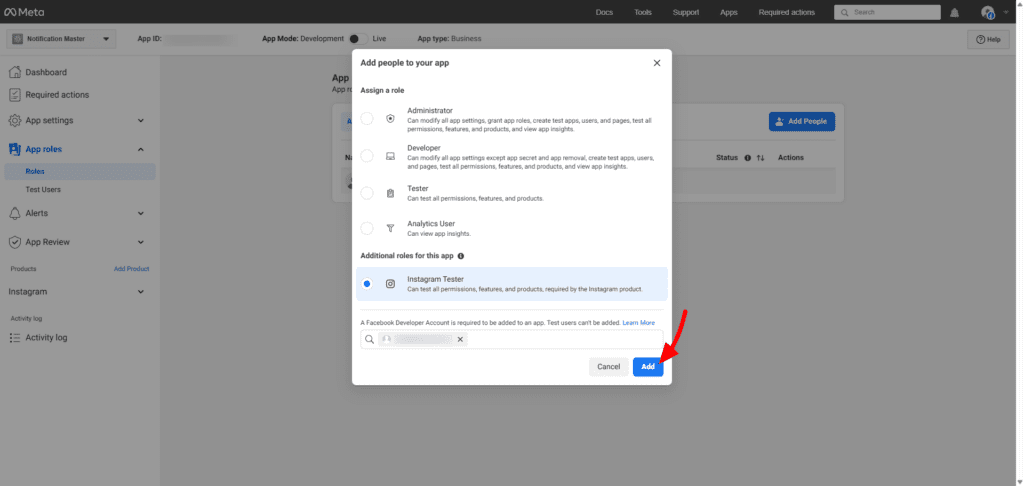1024x486 pixels.
Task: Click the Alerts bell icon in sidebar
Action: [14, 213]
